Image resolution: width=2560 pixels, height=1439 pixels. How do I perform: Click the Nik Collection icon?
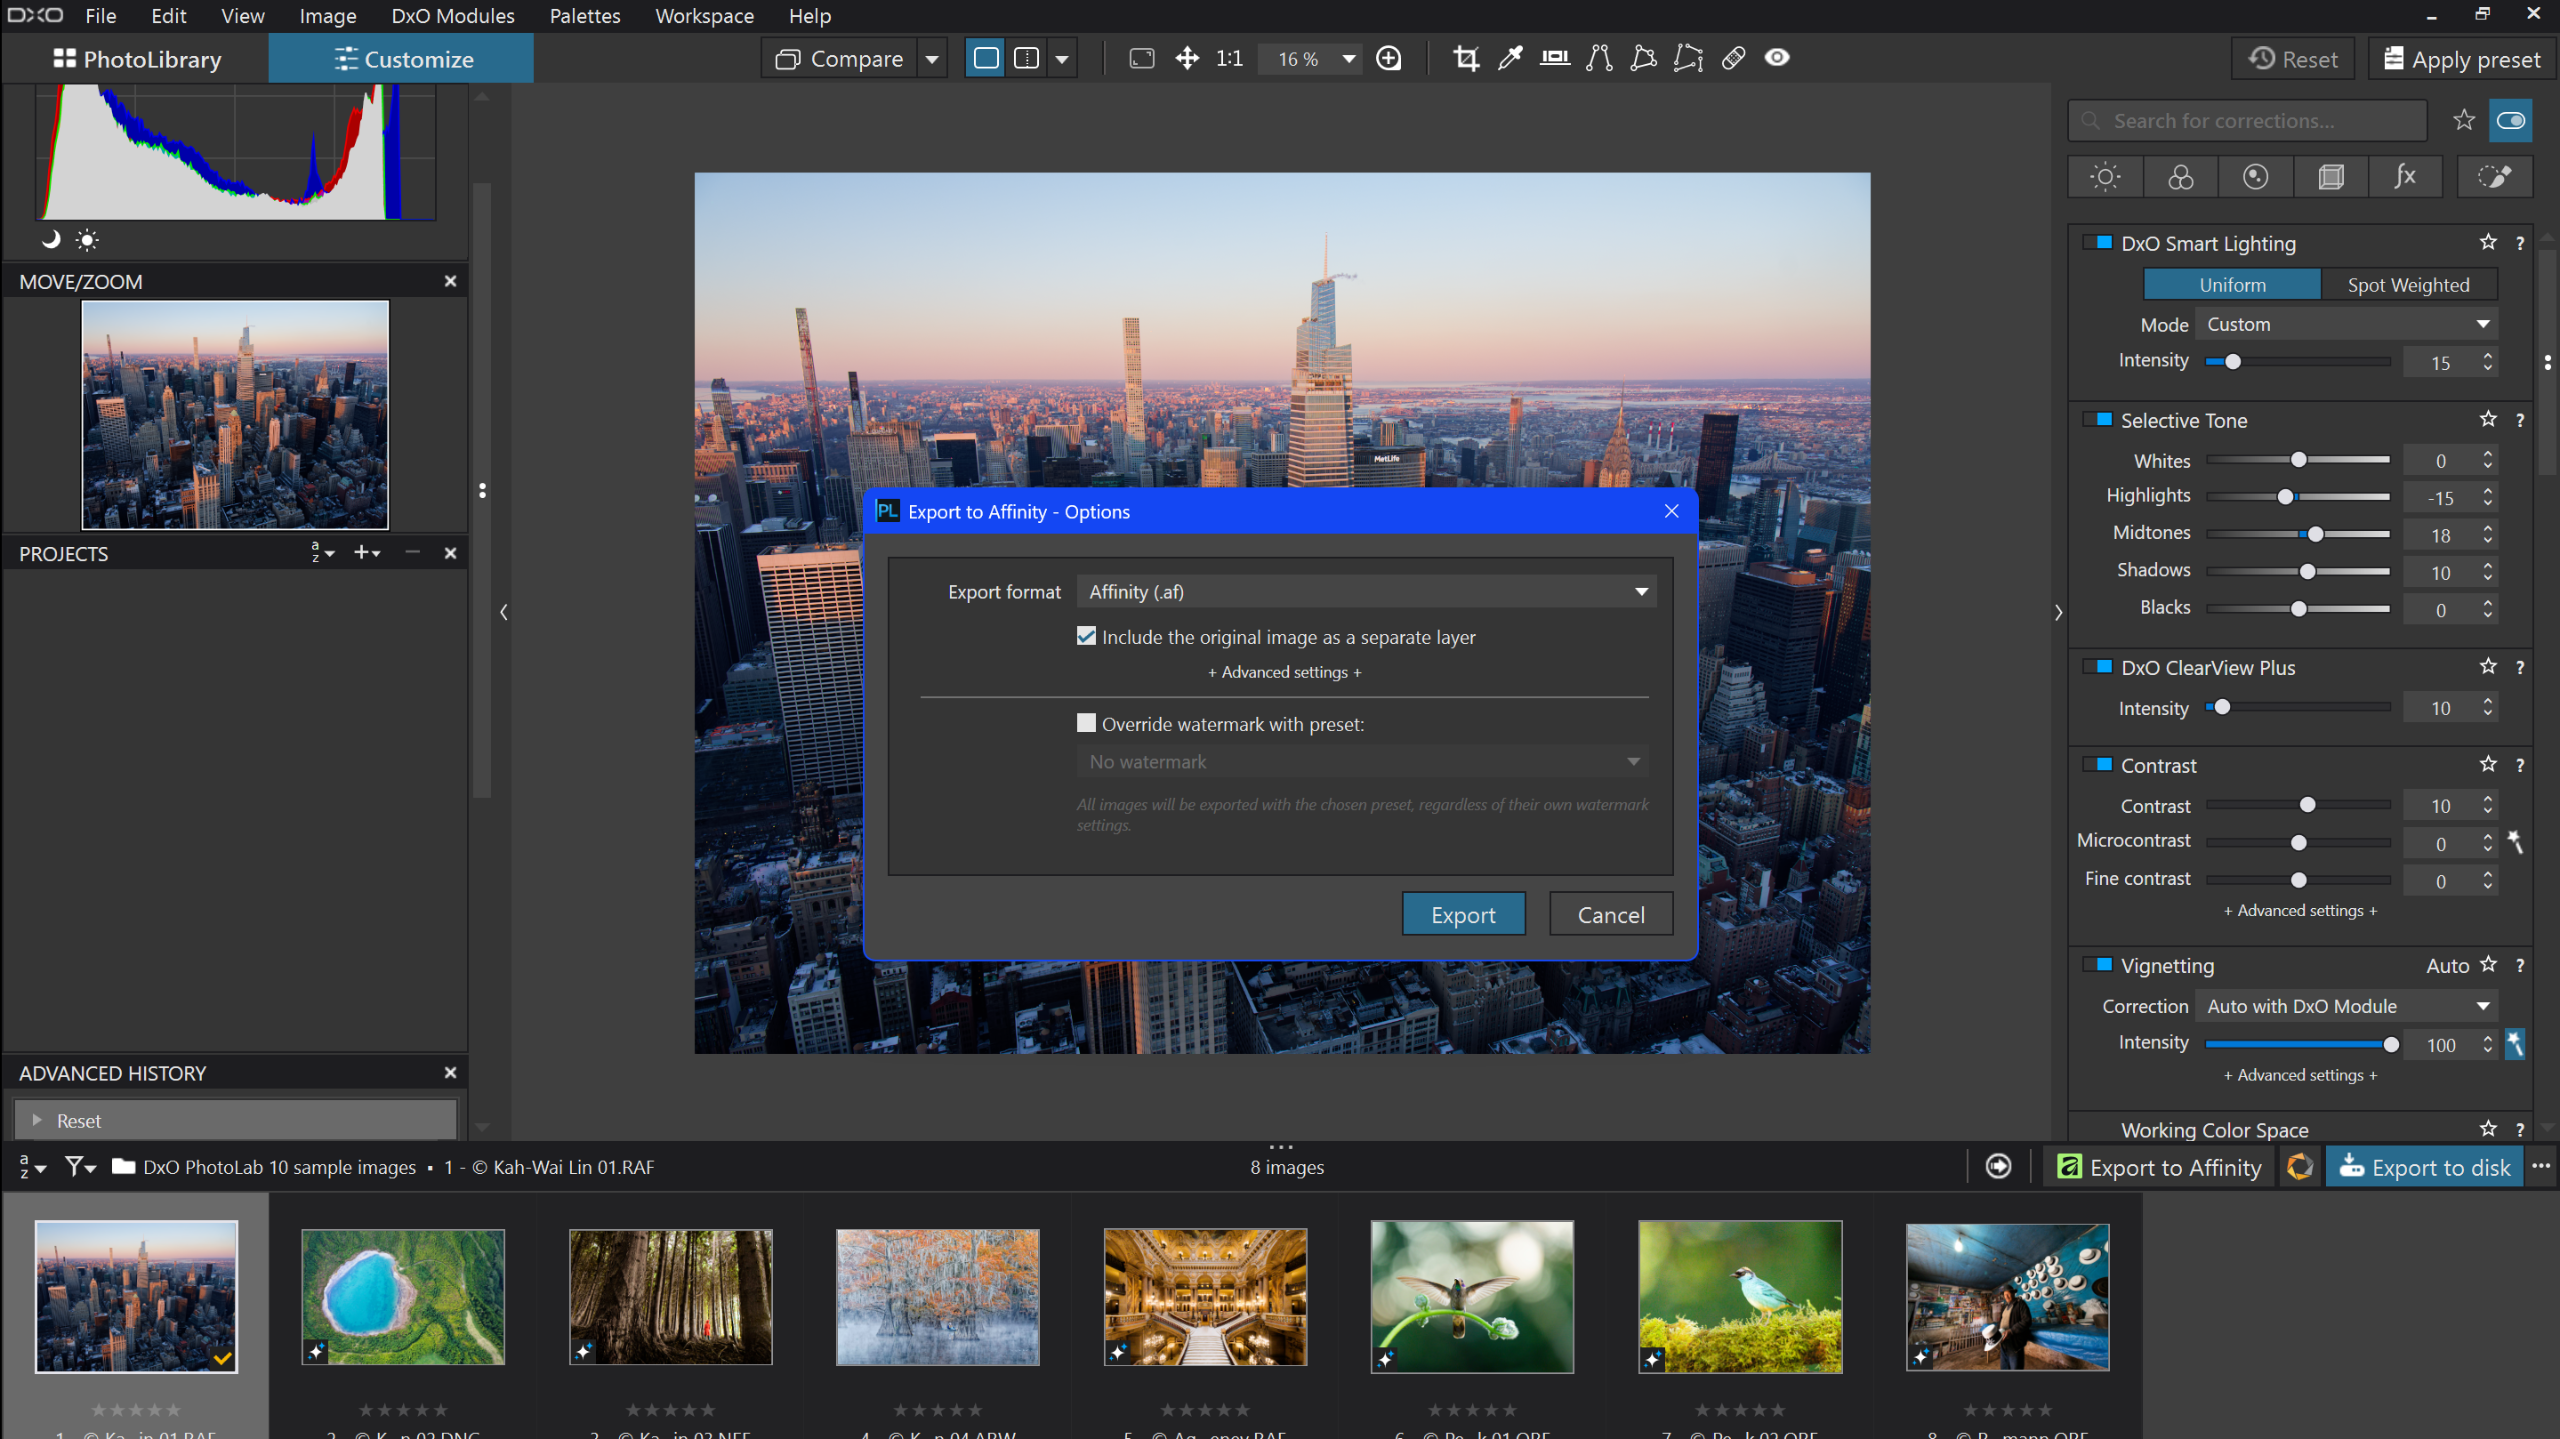point(2300,1166)
